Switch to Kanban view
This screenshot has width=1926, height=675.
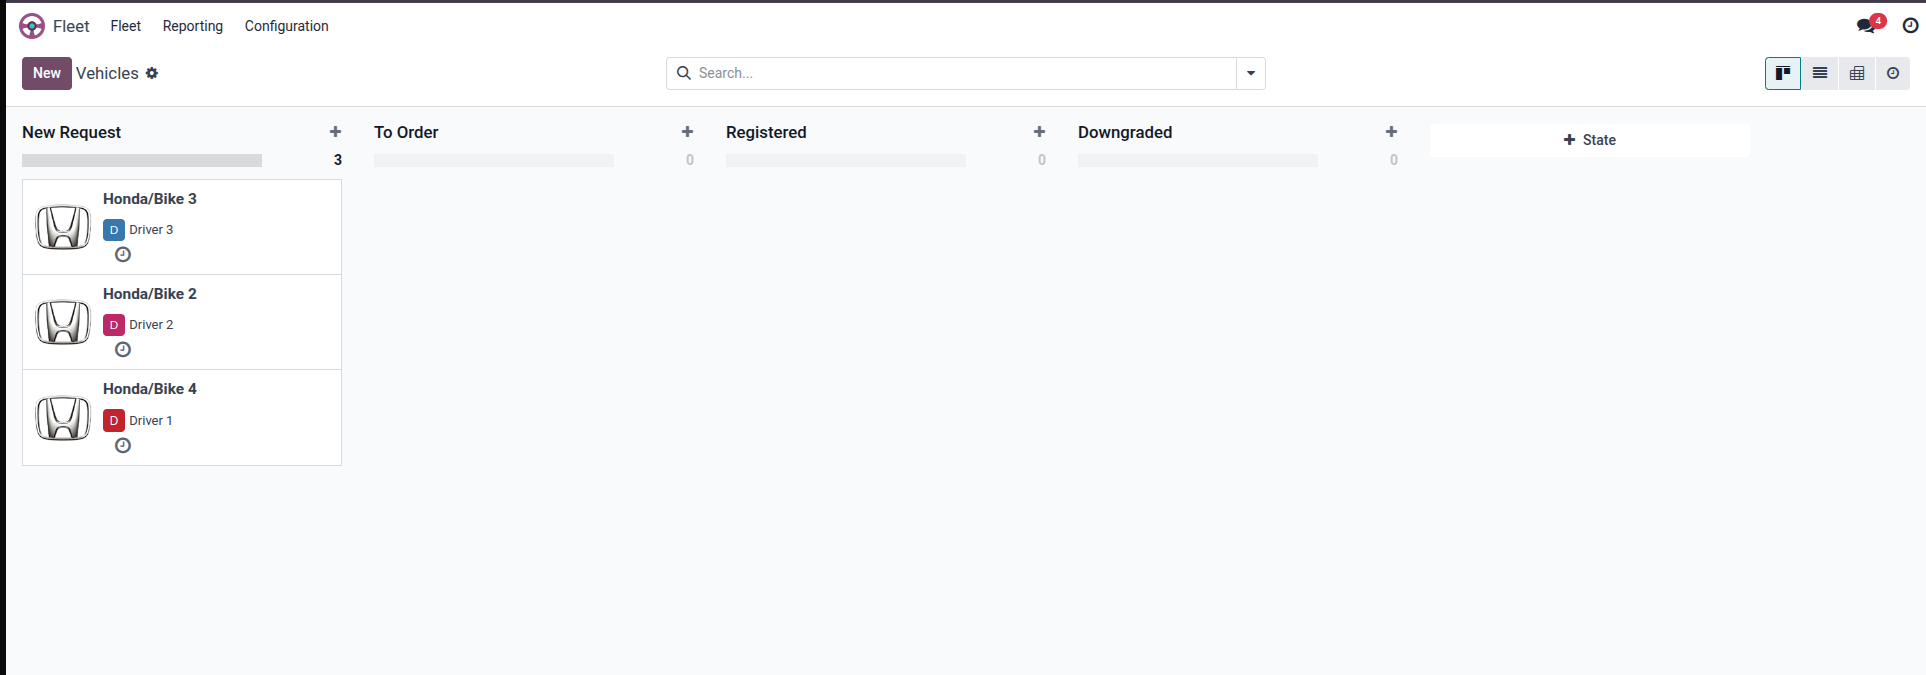pyautogui.click(x=1783, y=73)
